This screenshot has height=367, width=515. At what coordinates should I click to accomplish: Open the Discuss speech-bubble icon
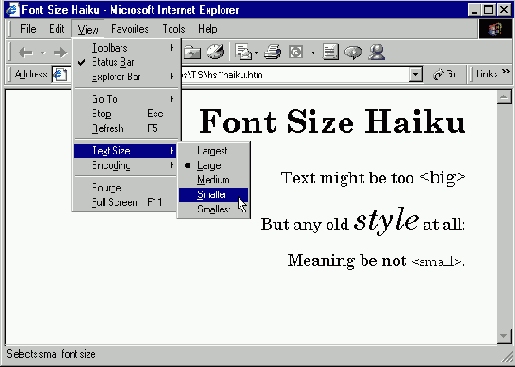(353, 52)
